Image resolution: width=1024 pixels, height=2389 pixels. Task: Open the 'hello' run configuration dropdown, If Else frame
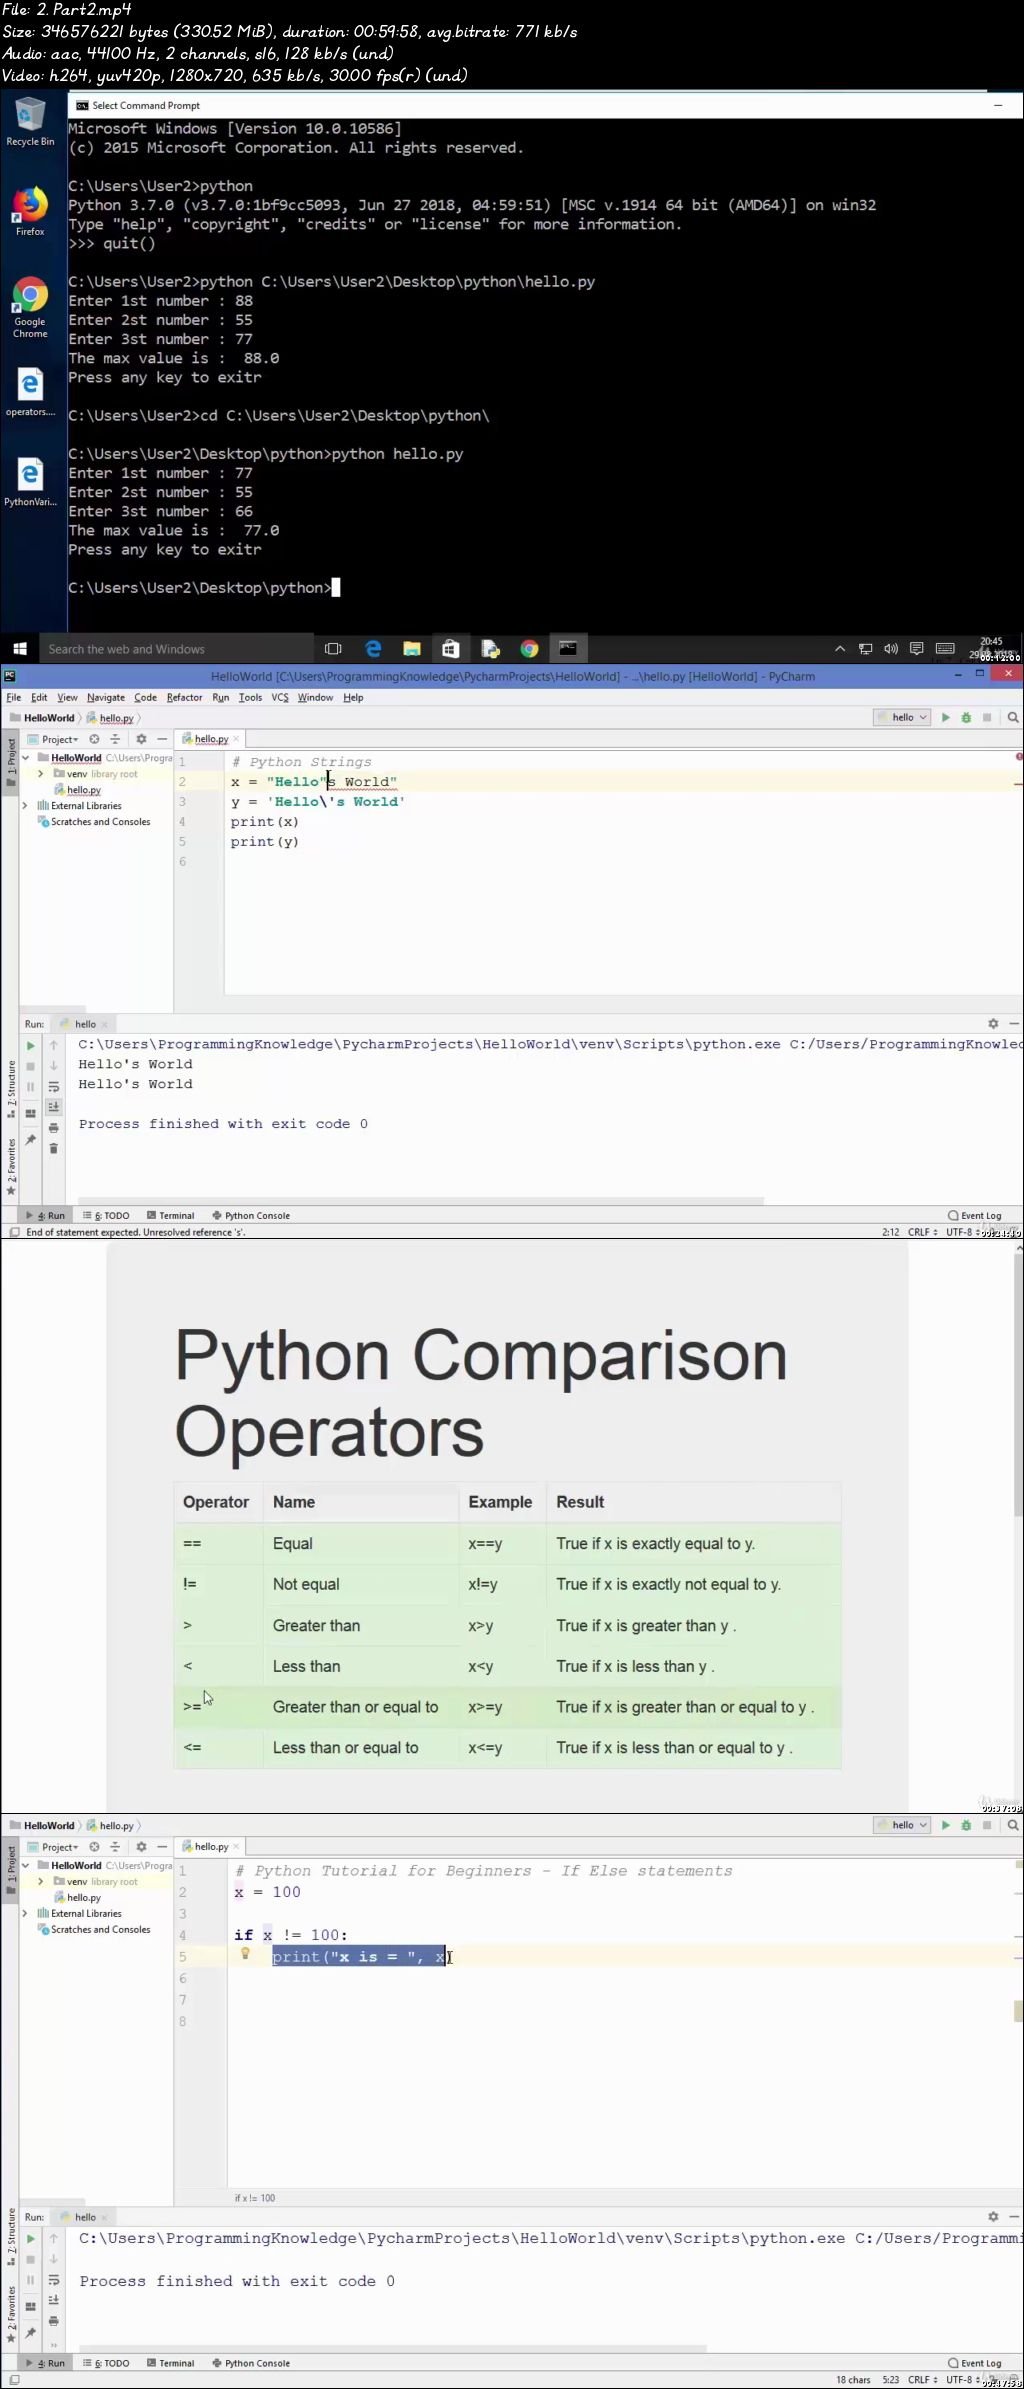pyautogui.click(x=903, y=1825)
